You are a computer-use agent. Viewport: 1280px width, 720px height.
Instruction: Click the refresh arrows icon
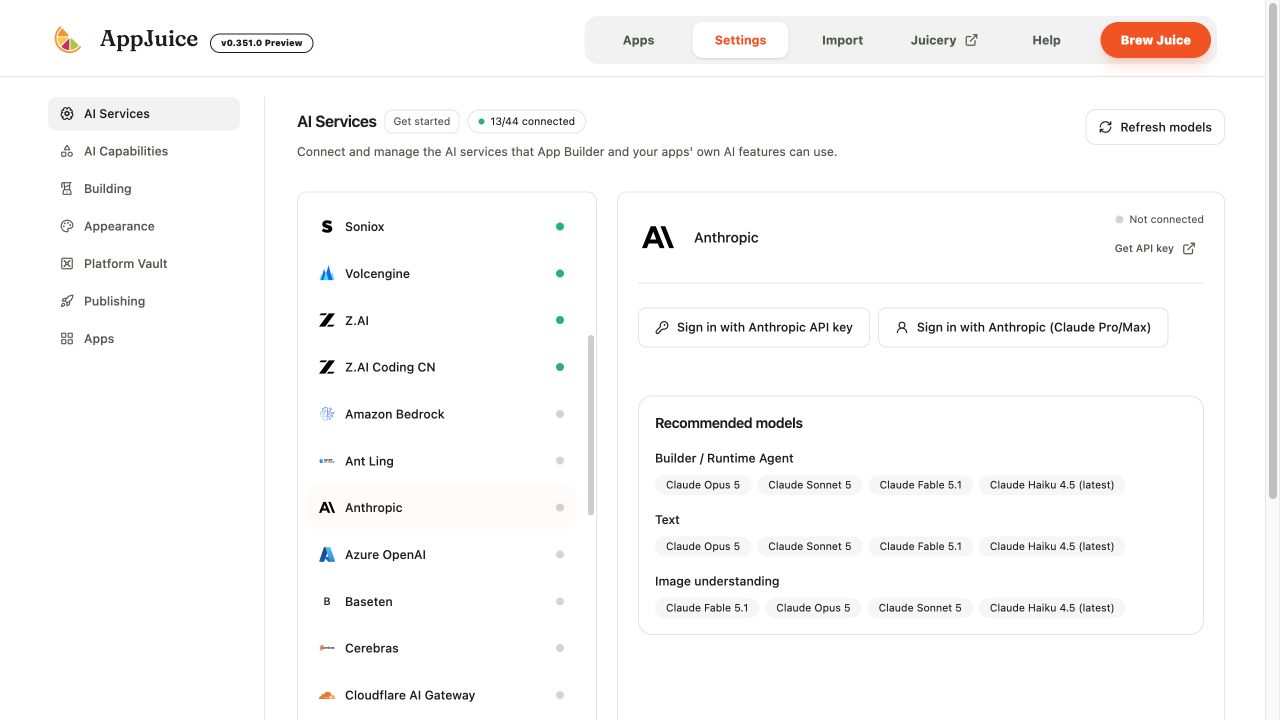[x=1105, y=127]
